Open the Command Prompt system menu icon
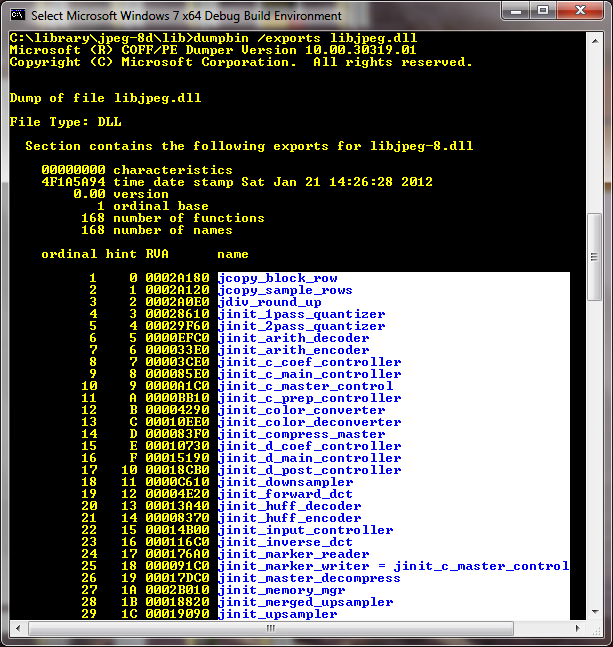Viewport: 613px width, 647px height. pos(17,16)
